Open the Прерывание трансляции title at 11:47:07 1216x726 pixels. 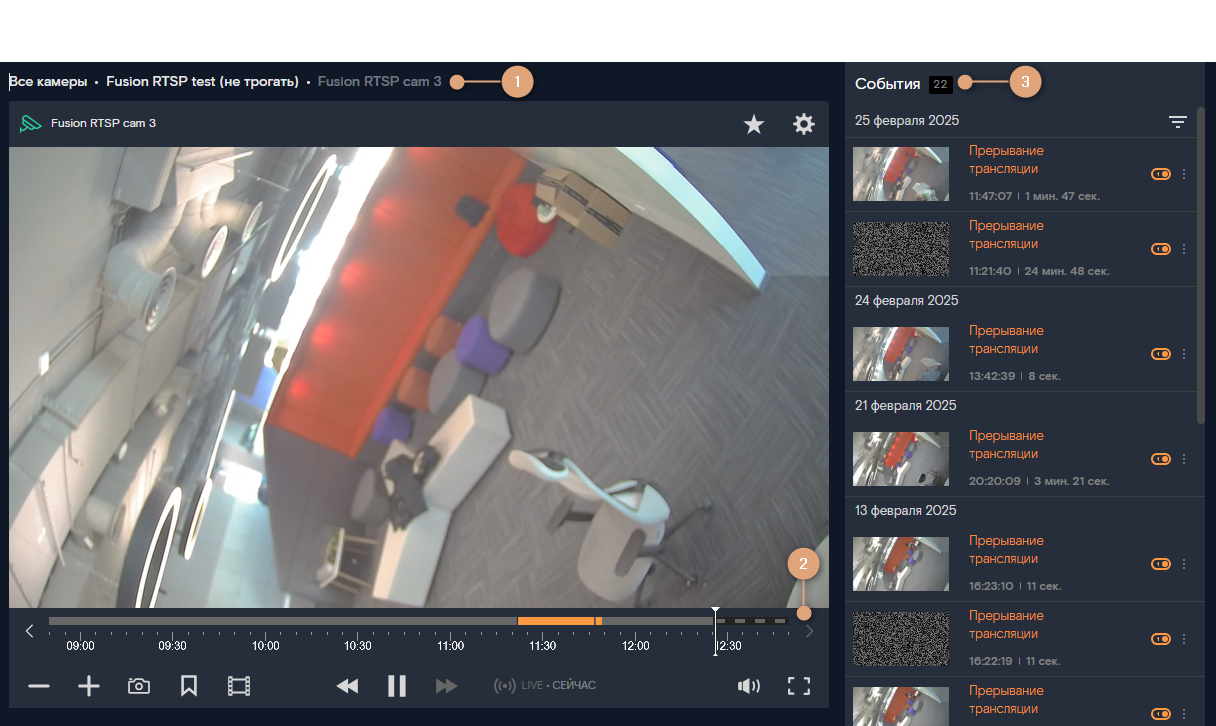tap(1006, 160)
